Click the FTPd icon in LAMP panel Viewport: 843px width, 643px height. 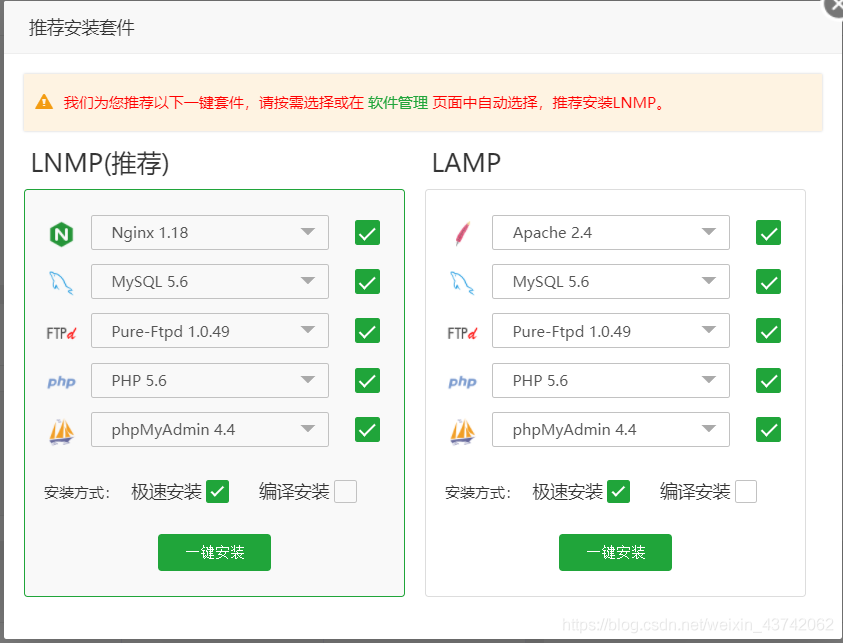(x=462, y=333)
